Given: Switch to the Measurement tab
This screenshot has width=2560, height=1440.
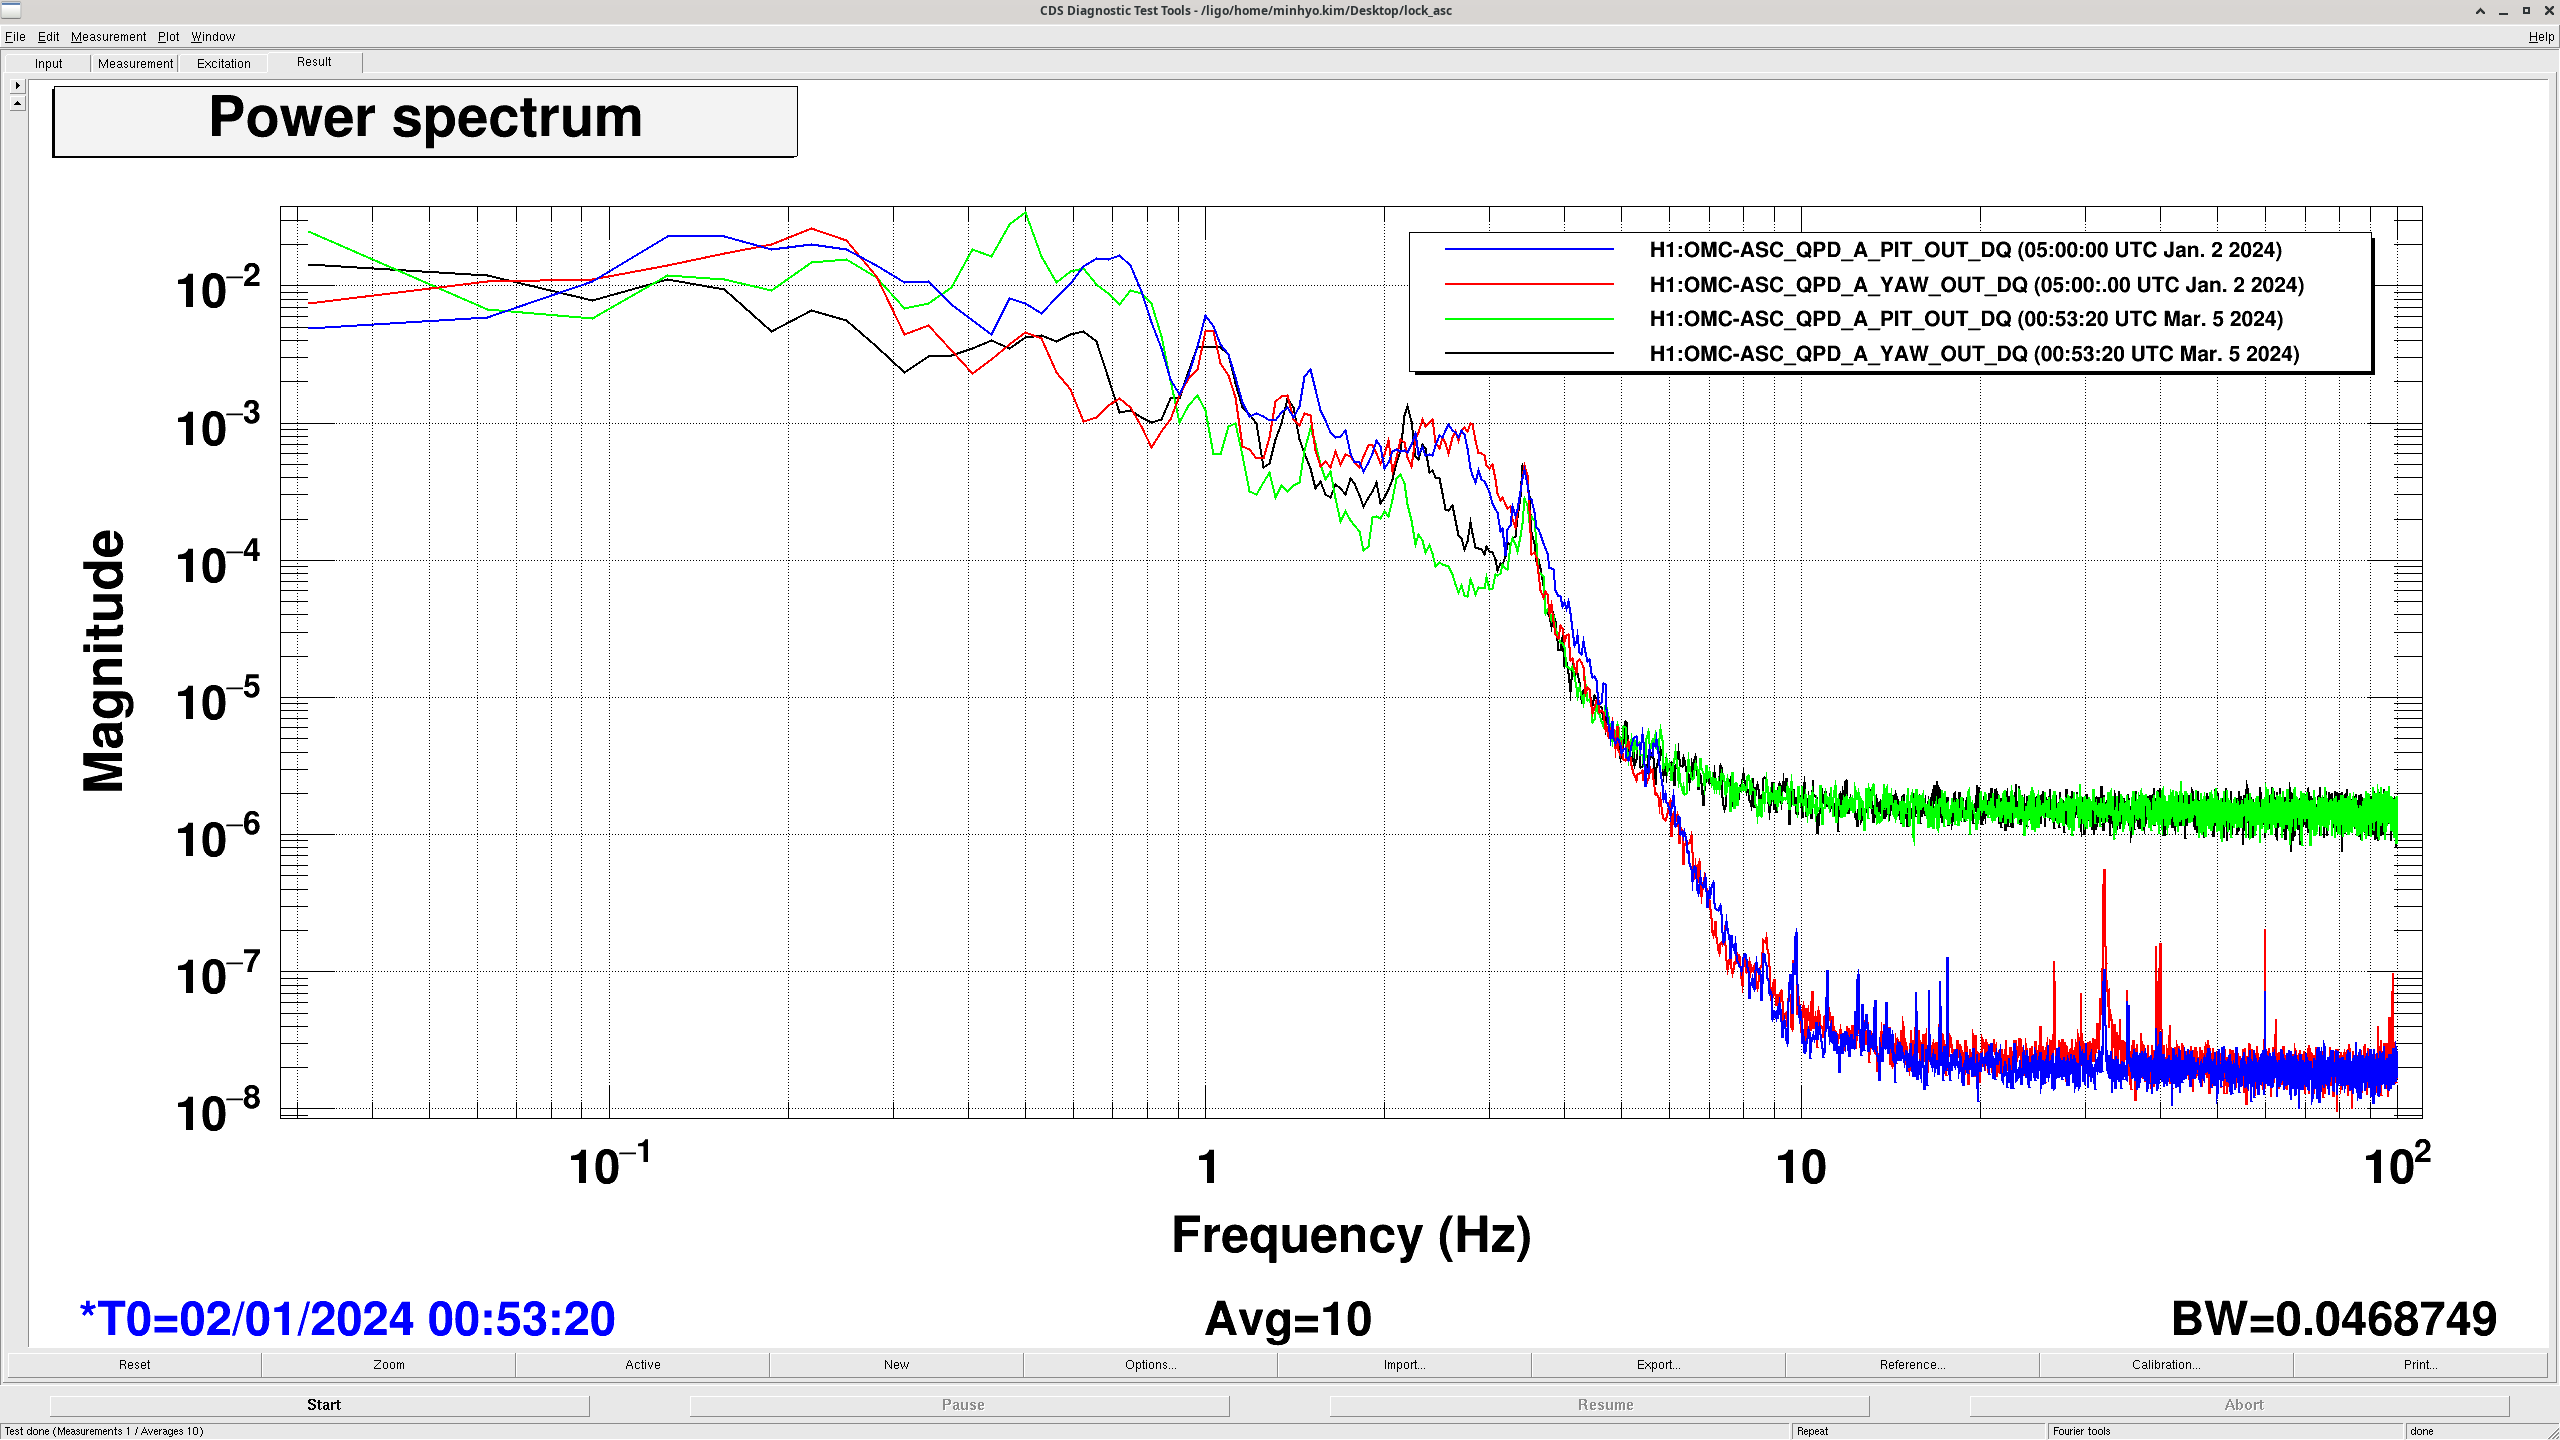Looking at the screenshot, I should point(135,63).
